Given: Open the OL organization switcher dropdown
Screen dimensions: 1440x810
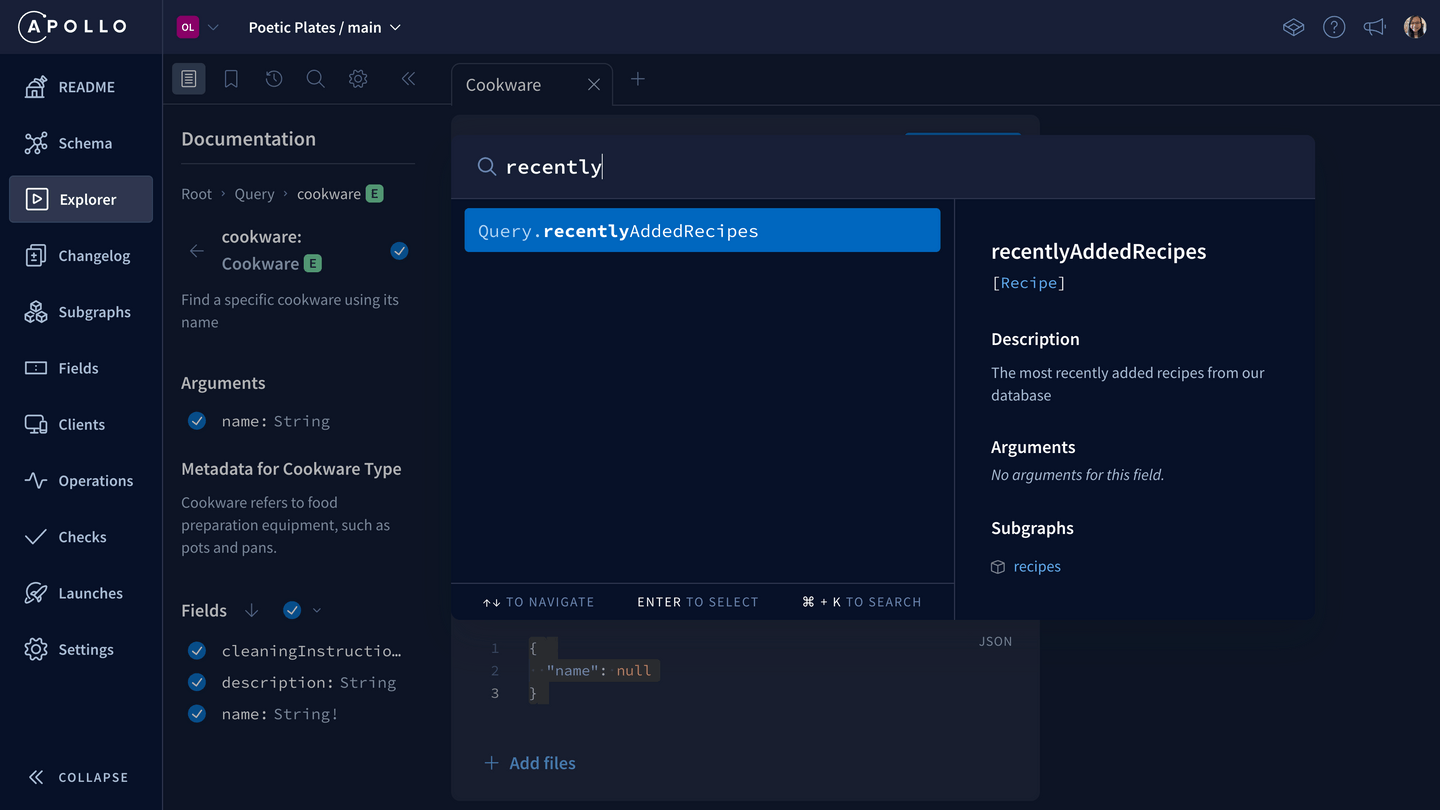Looking at the screenshot, I should (x=198, y=27).
